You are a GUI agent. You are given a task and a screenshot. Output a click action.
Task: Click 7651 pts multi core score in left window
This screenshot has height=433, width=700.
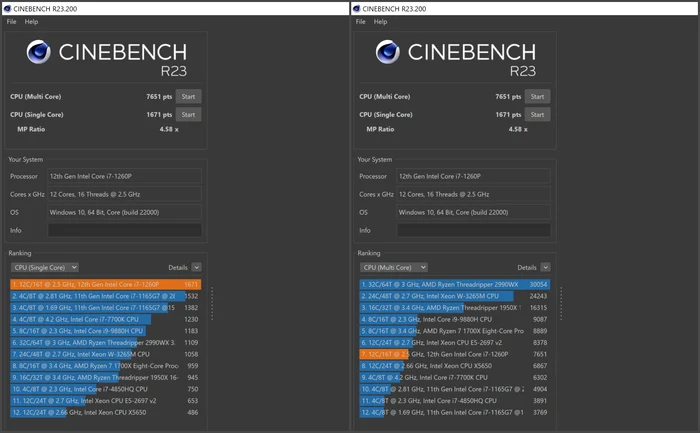[159, 96]
